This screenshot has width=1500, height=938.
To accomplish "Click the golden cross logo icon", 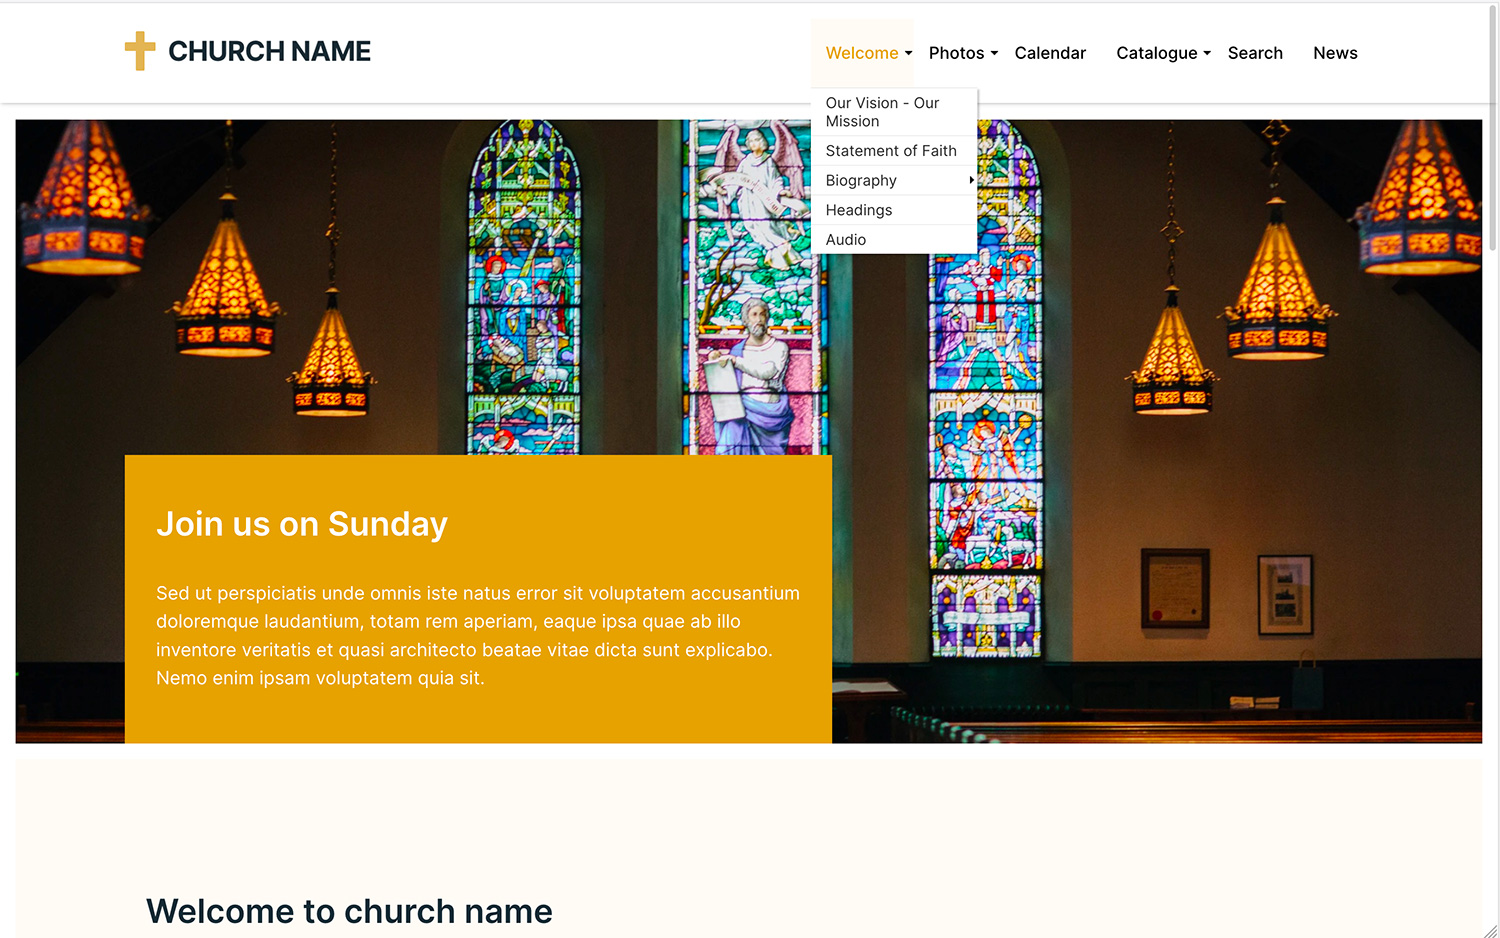I will 140,51.
